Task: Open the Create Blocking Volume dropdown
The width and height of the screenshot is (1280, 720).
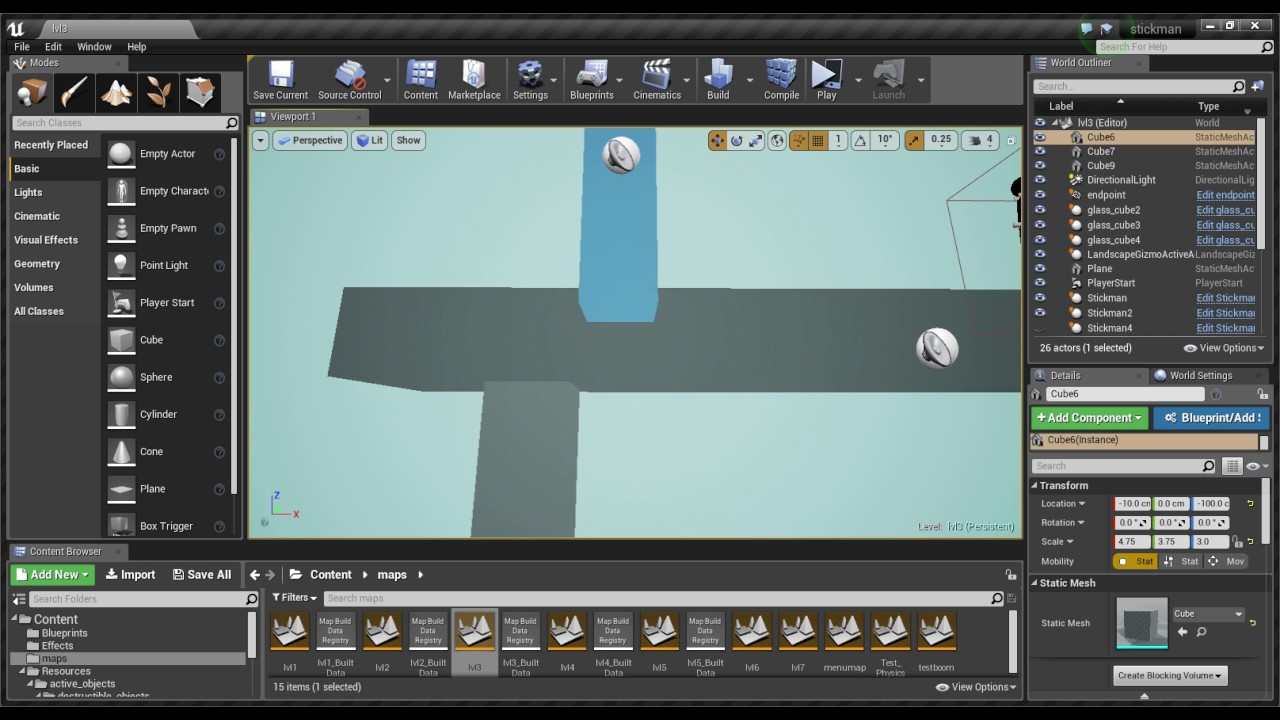Action: tap(1169, 676)
